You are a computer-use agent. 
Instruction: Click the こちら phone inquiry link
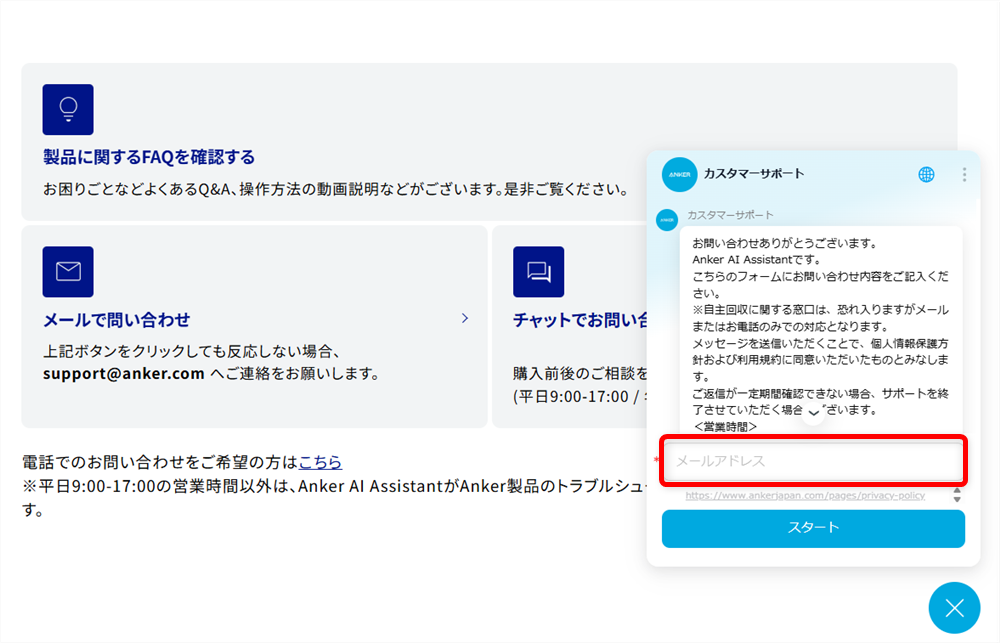(x=320, y=461)
